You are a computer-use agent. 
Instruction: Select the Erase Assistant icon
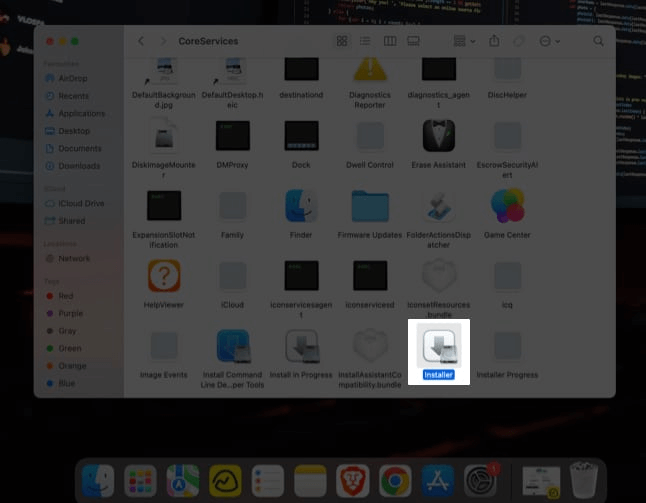[439, 136]
